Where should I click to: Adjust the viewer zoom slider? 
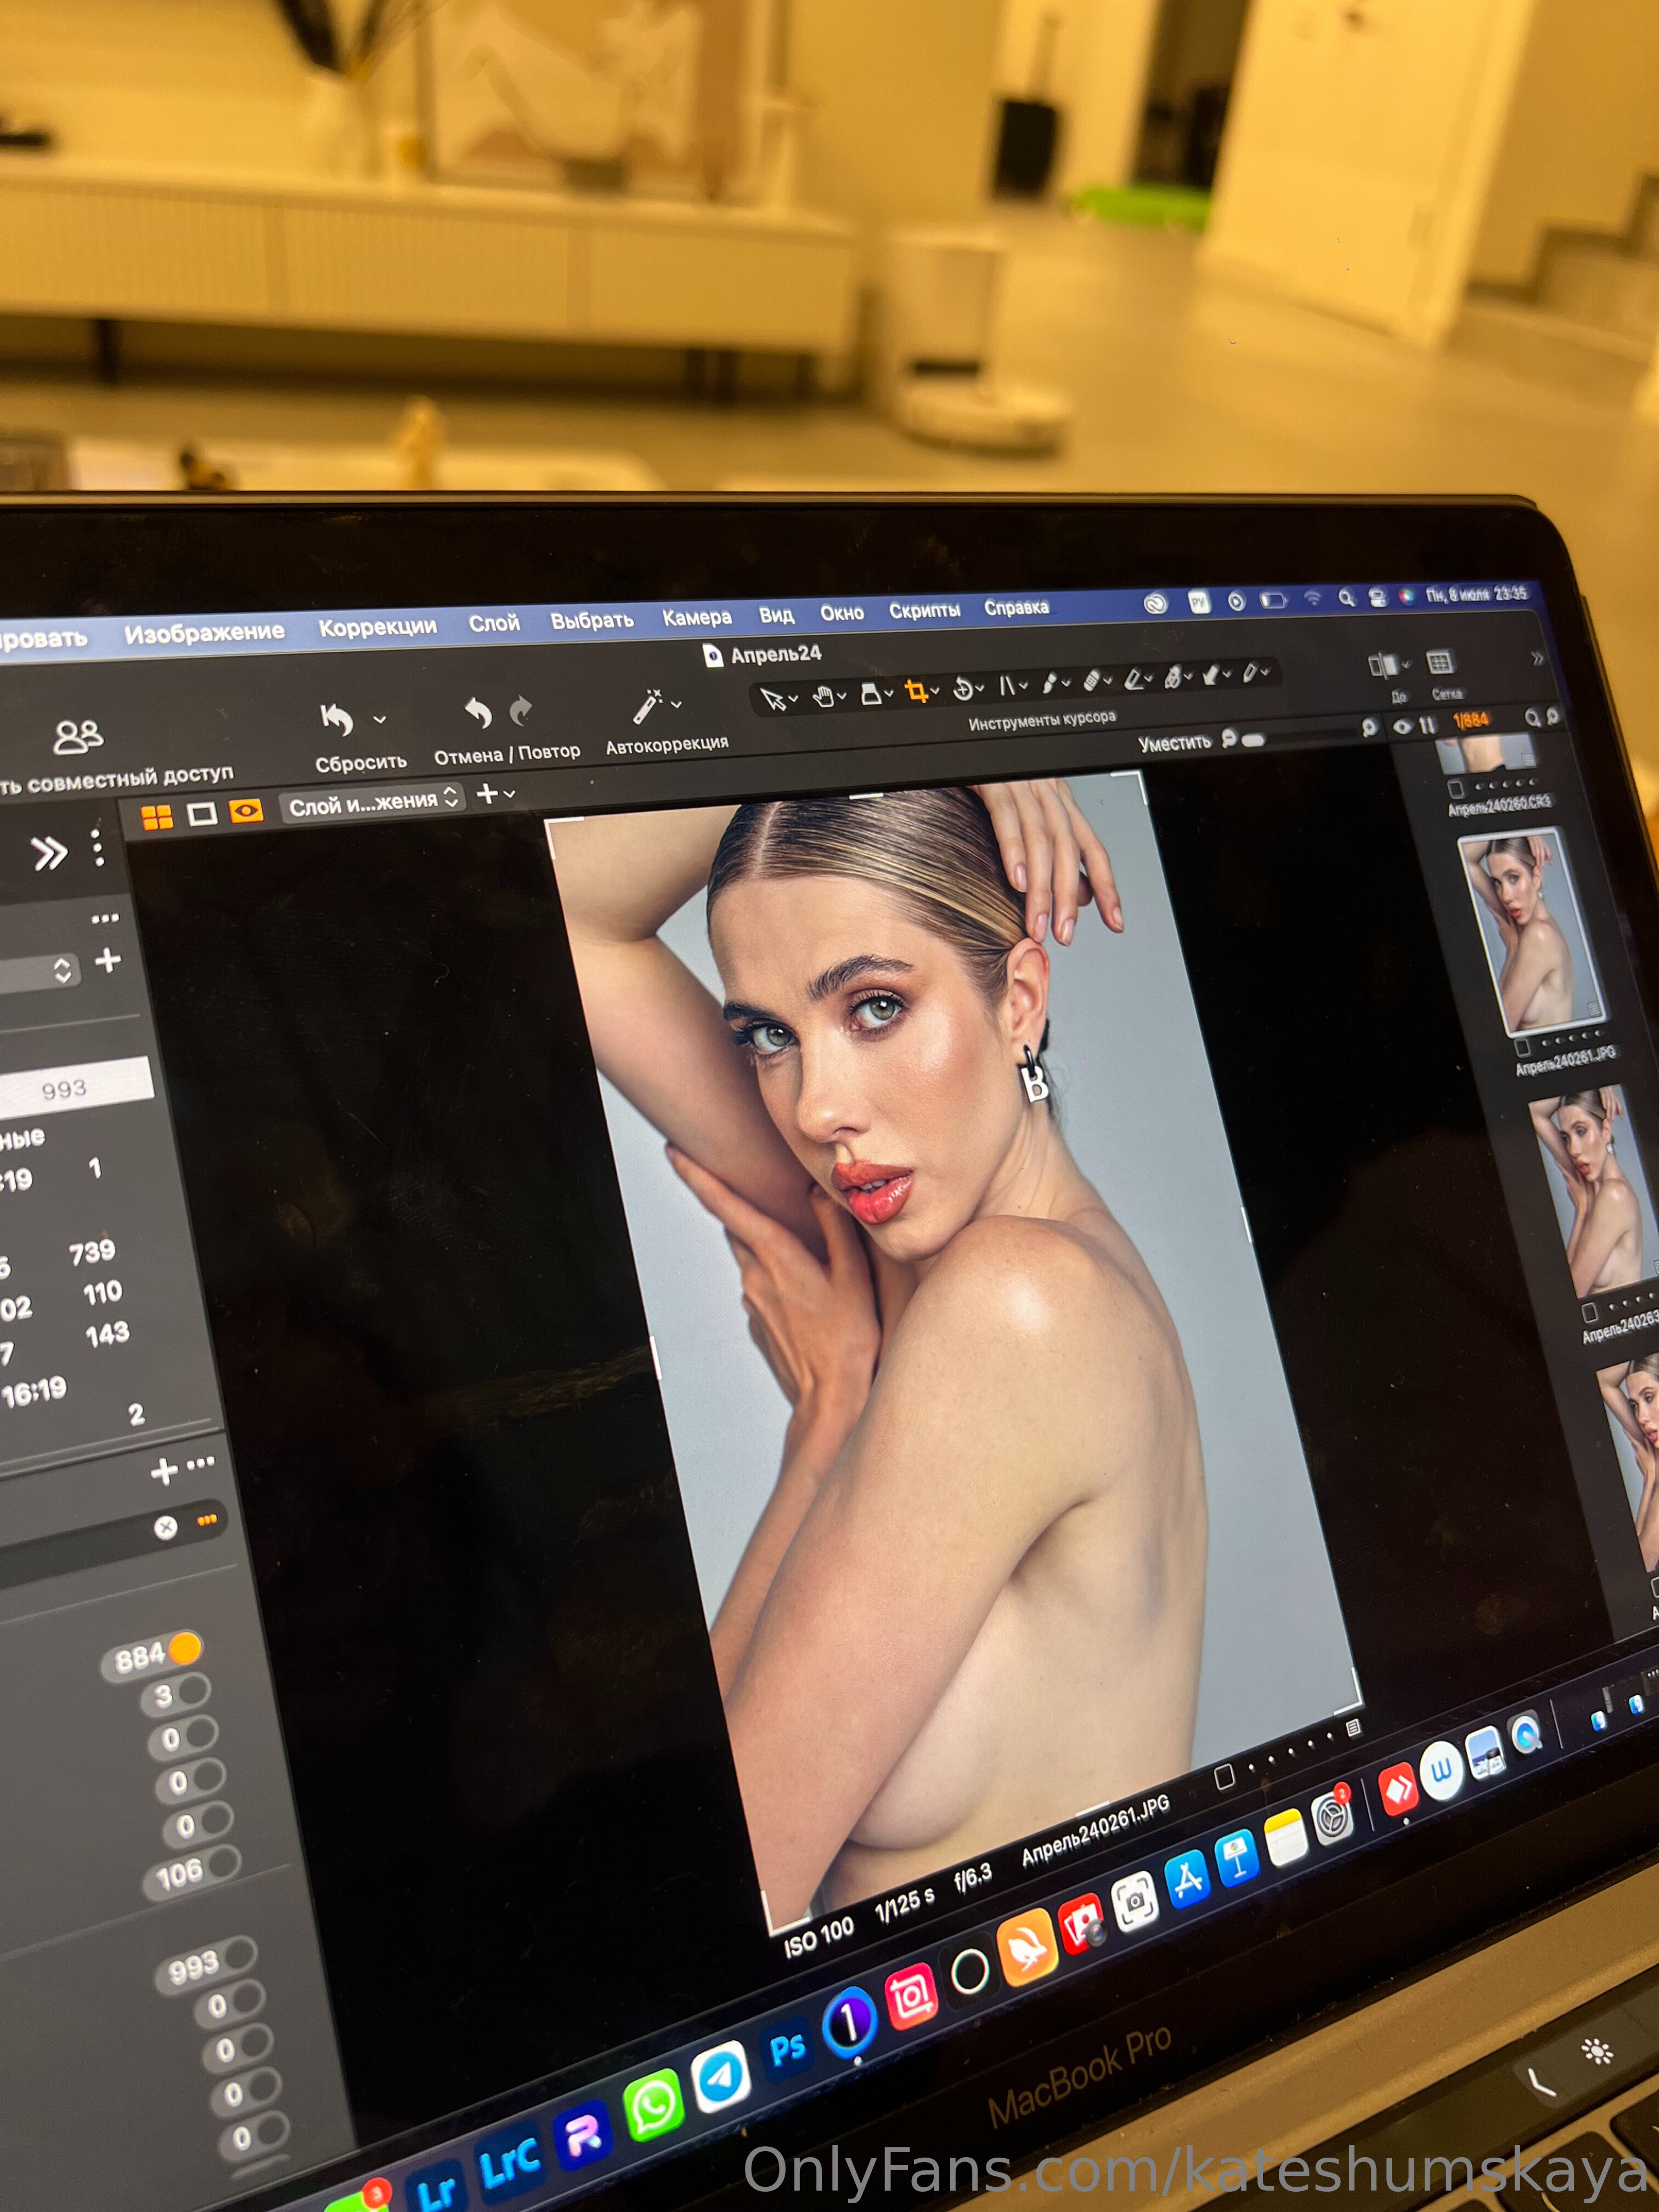pyautogui.click(x=1252, y=740)
